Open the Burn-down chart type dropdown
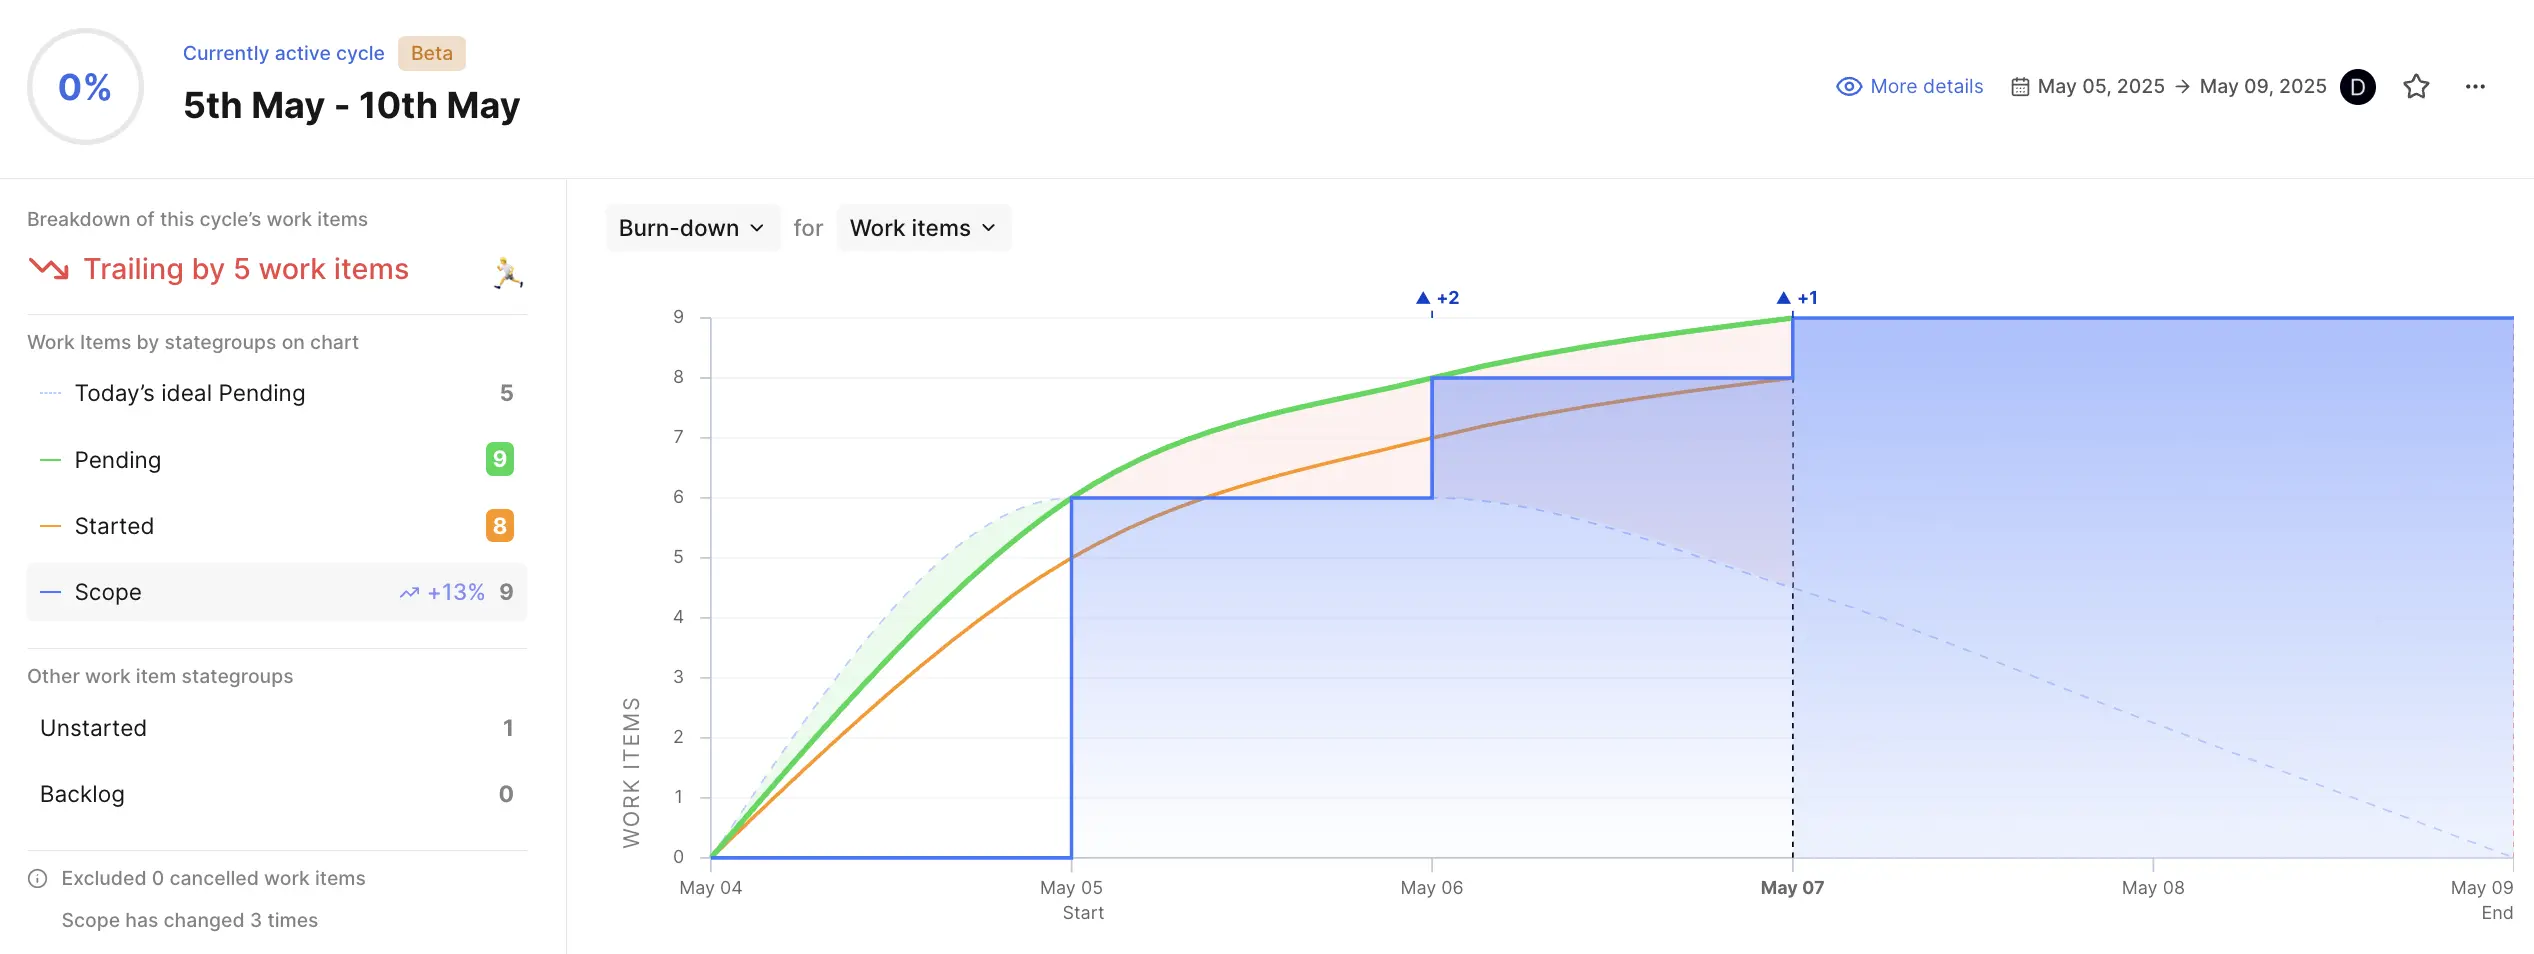Screen dimensions: 2534x954 click(691, 228)
